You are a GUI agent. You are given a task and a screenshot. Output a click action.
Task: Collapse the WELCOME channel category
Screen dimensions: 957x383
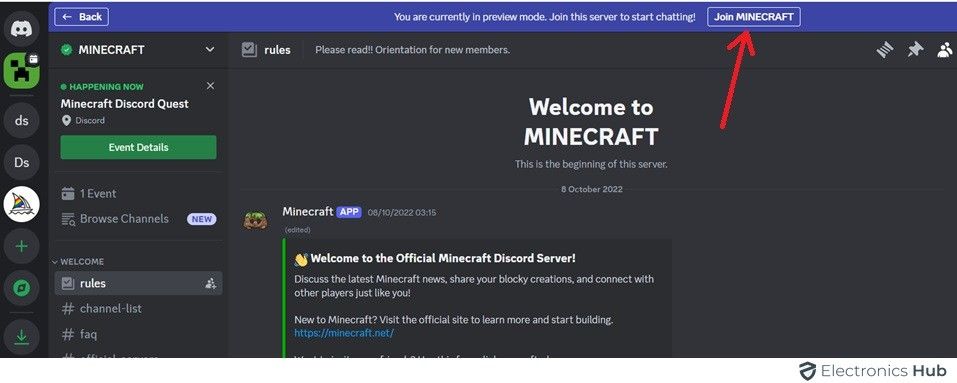[x=78, y=262]
